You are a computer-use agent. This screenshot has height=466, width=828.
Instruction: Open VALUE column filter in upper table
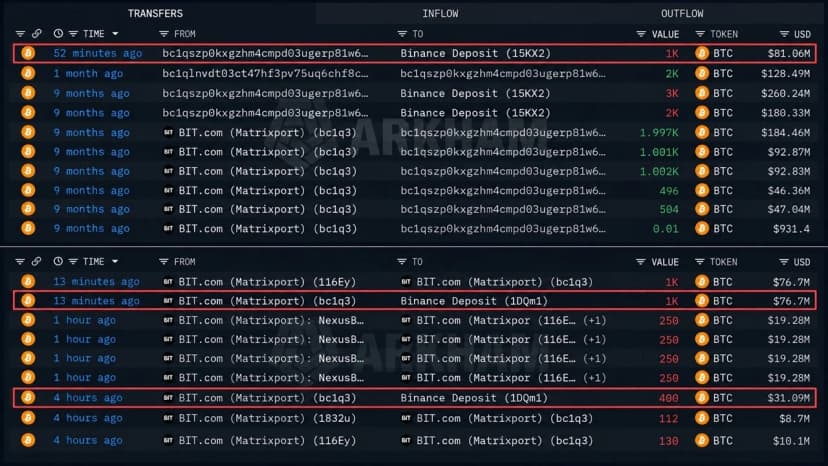point(641,34)
